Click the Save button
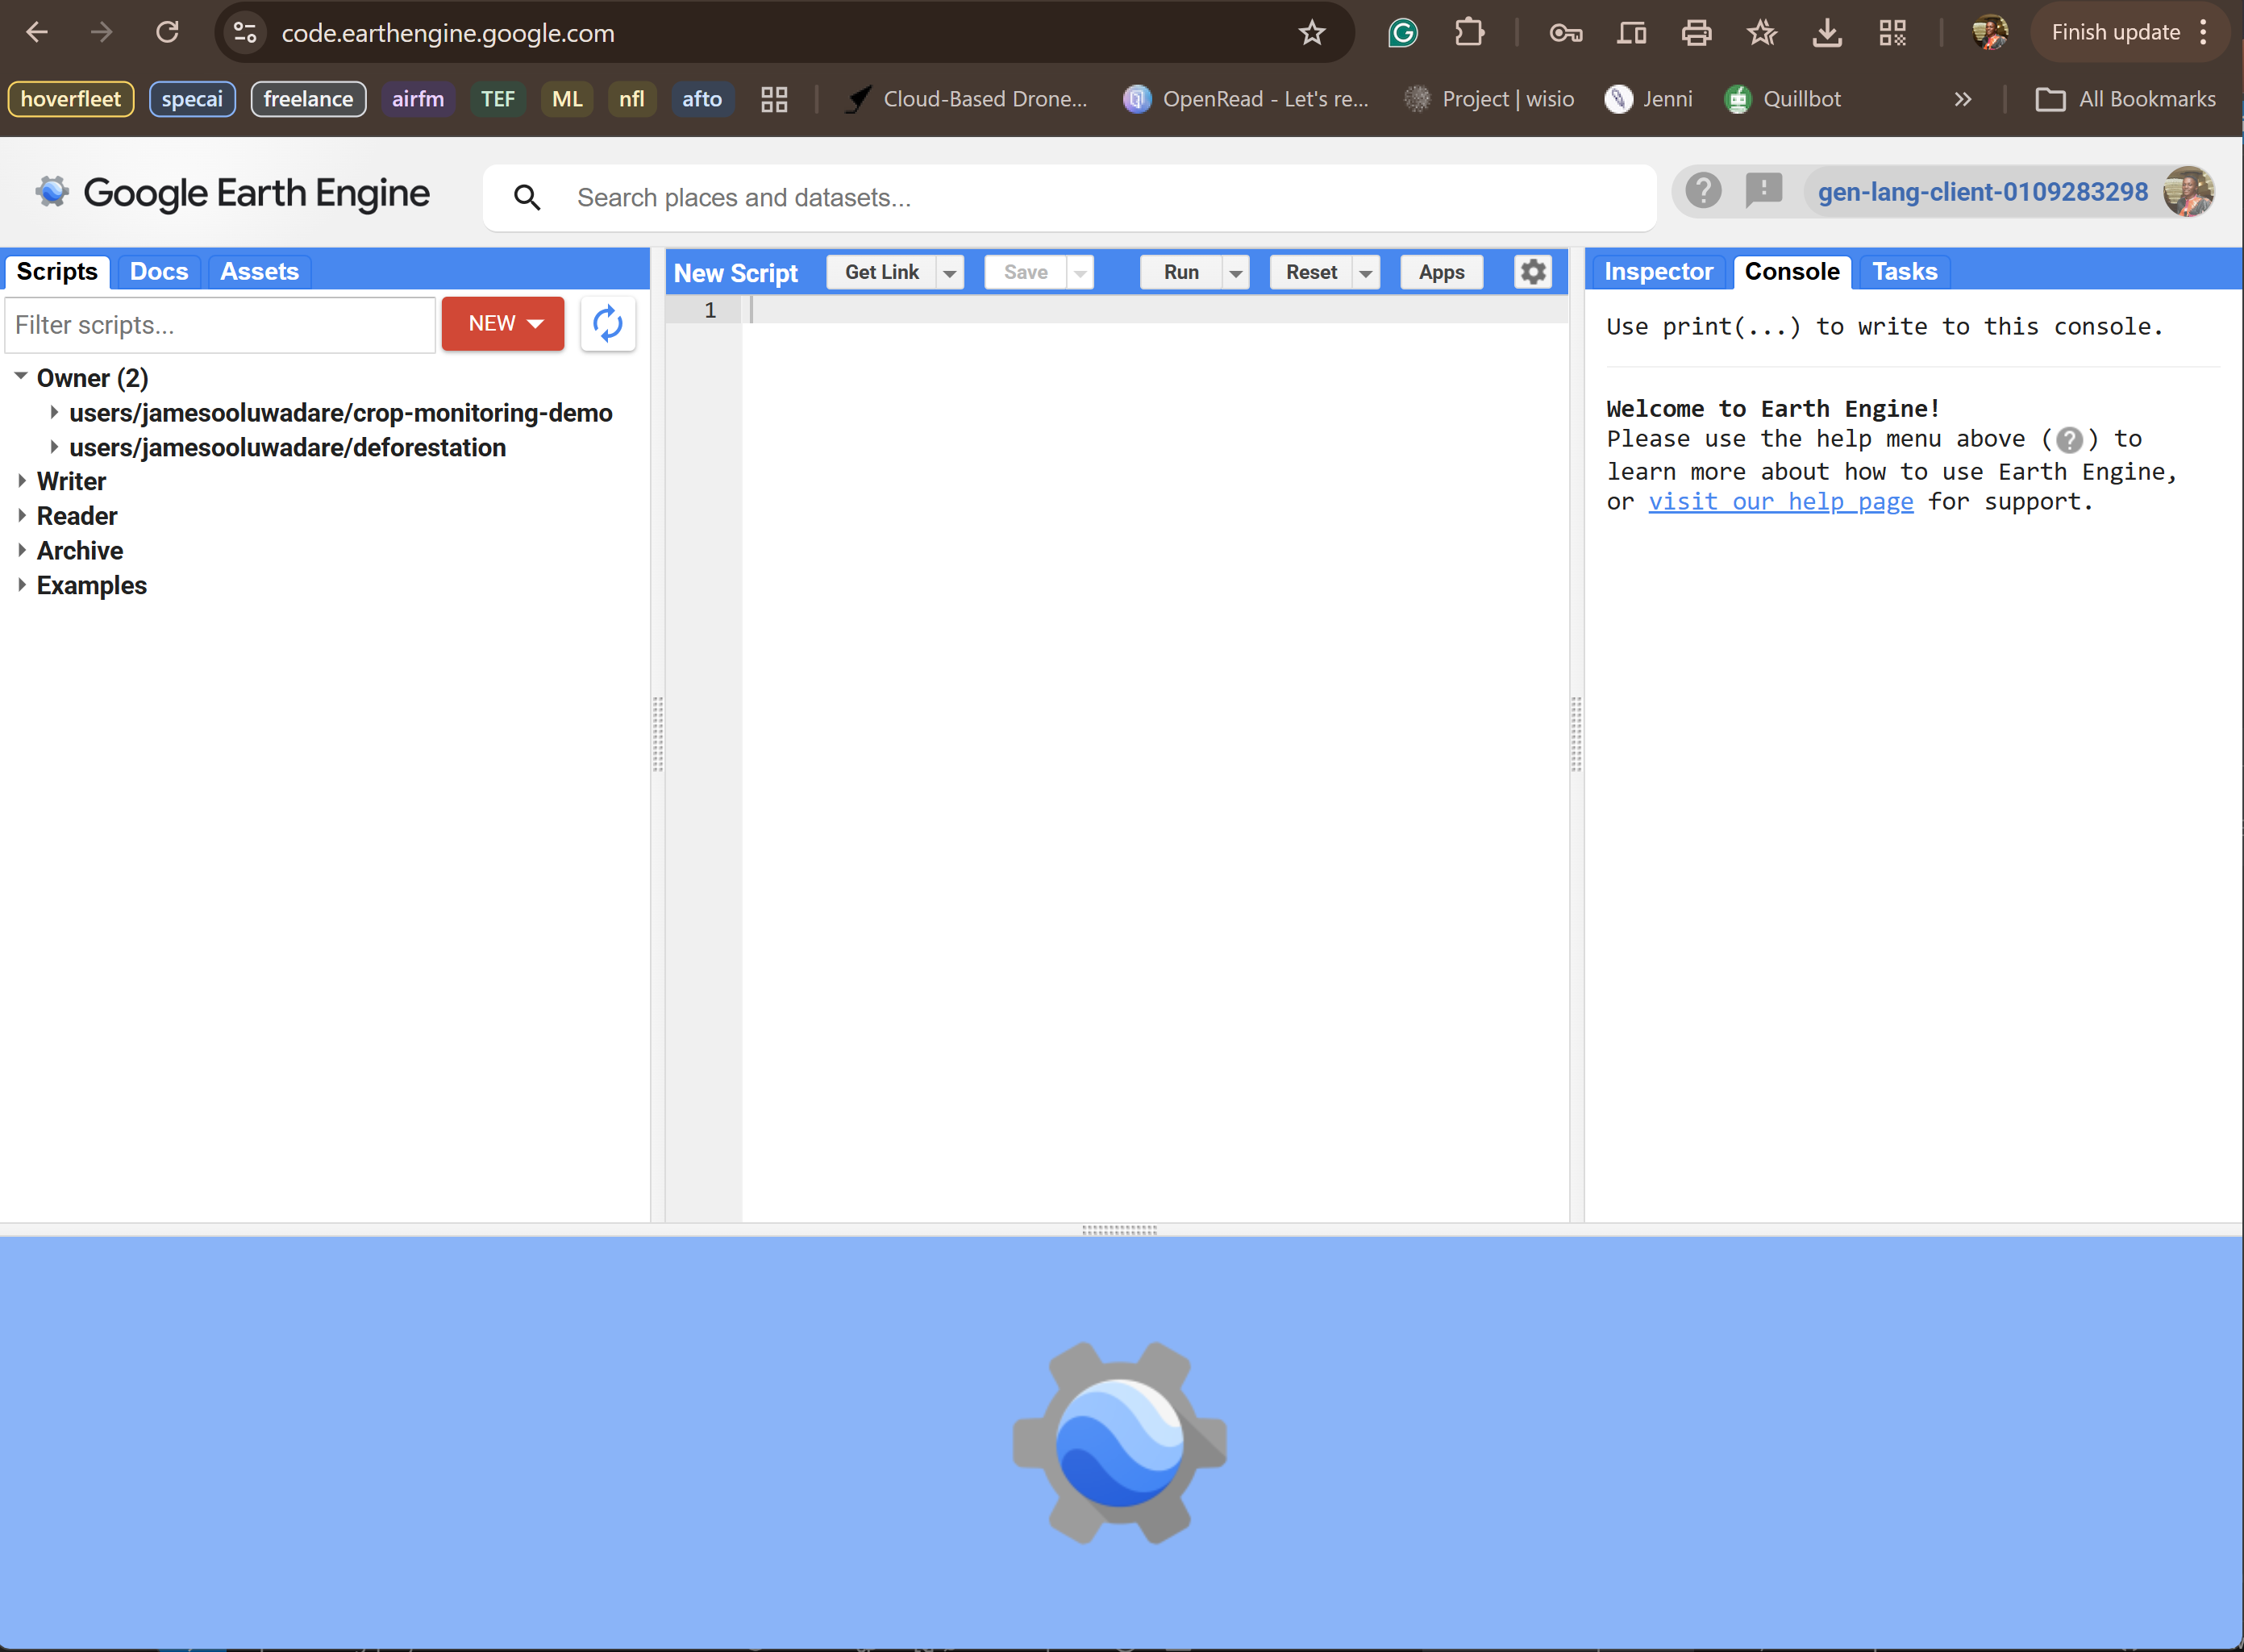This screenshot has width=2244, height=1652. pyautogui.click(x=1026, y=272)
